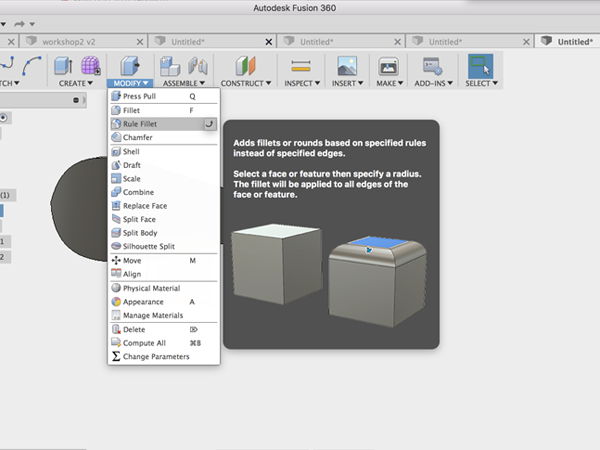Click the Split Body icon
Screen dimensions: 600x450
point(116,232)
